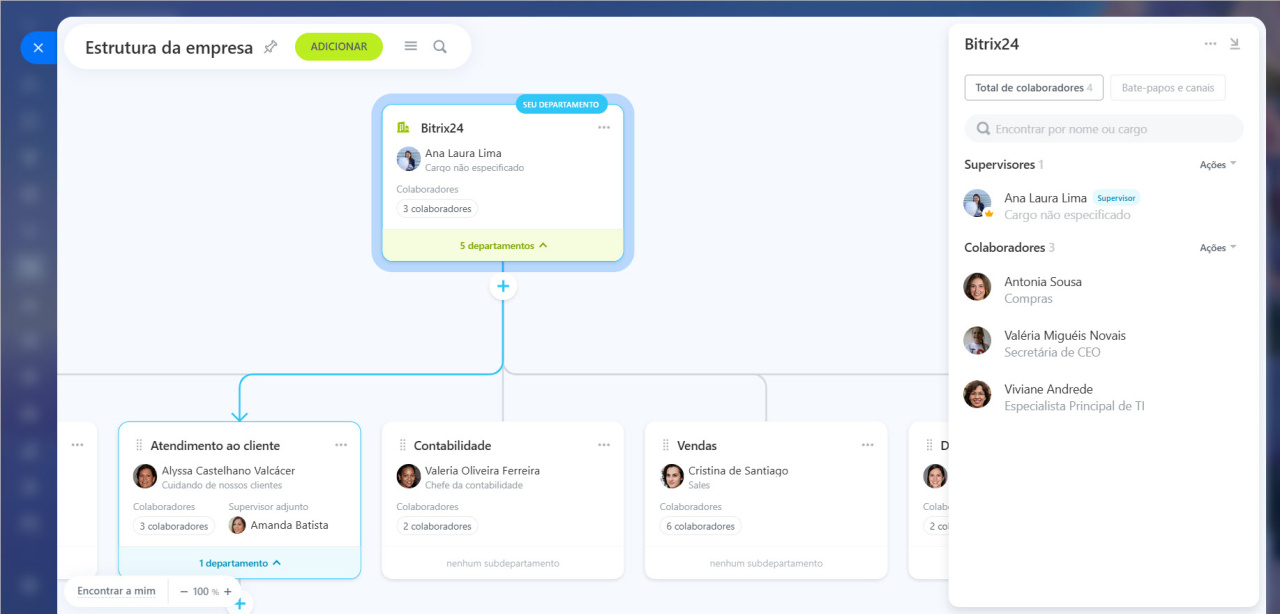Viewport: 1280px width, 614px height.
Task: Click the Amanda Batista name
Action: pyautogui.click(x=289, y=525)
